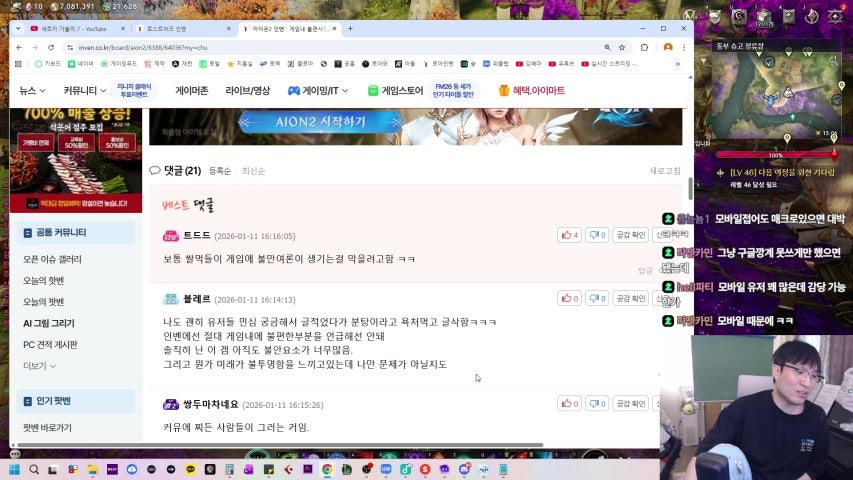Open AI 그림 그리기 in sidebar
Screen dimensions: 853x480
click(48, 323)
